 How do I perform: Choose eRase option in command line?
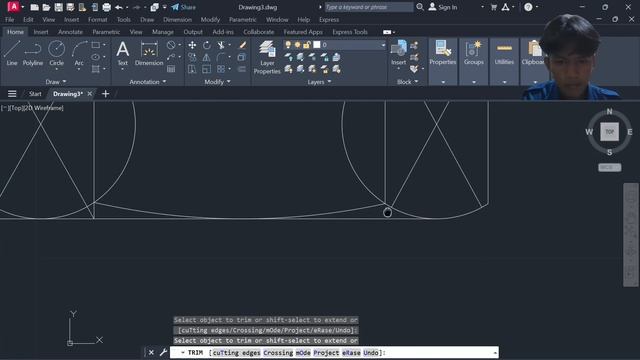click(x=351, y=353)
